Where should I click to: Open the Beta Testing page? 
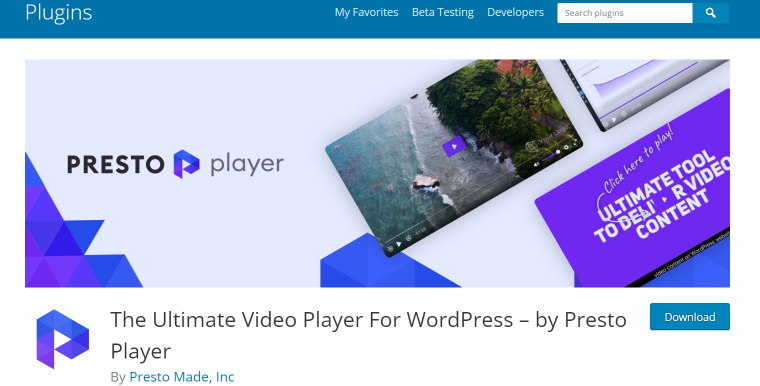coord(443,13)
